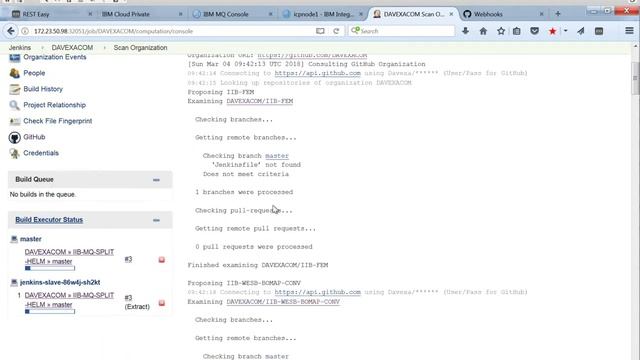The image size is (640, 360).
Task: Open Project Relationship in the sidebar
Action: click(55, 105)
